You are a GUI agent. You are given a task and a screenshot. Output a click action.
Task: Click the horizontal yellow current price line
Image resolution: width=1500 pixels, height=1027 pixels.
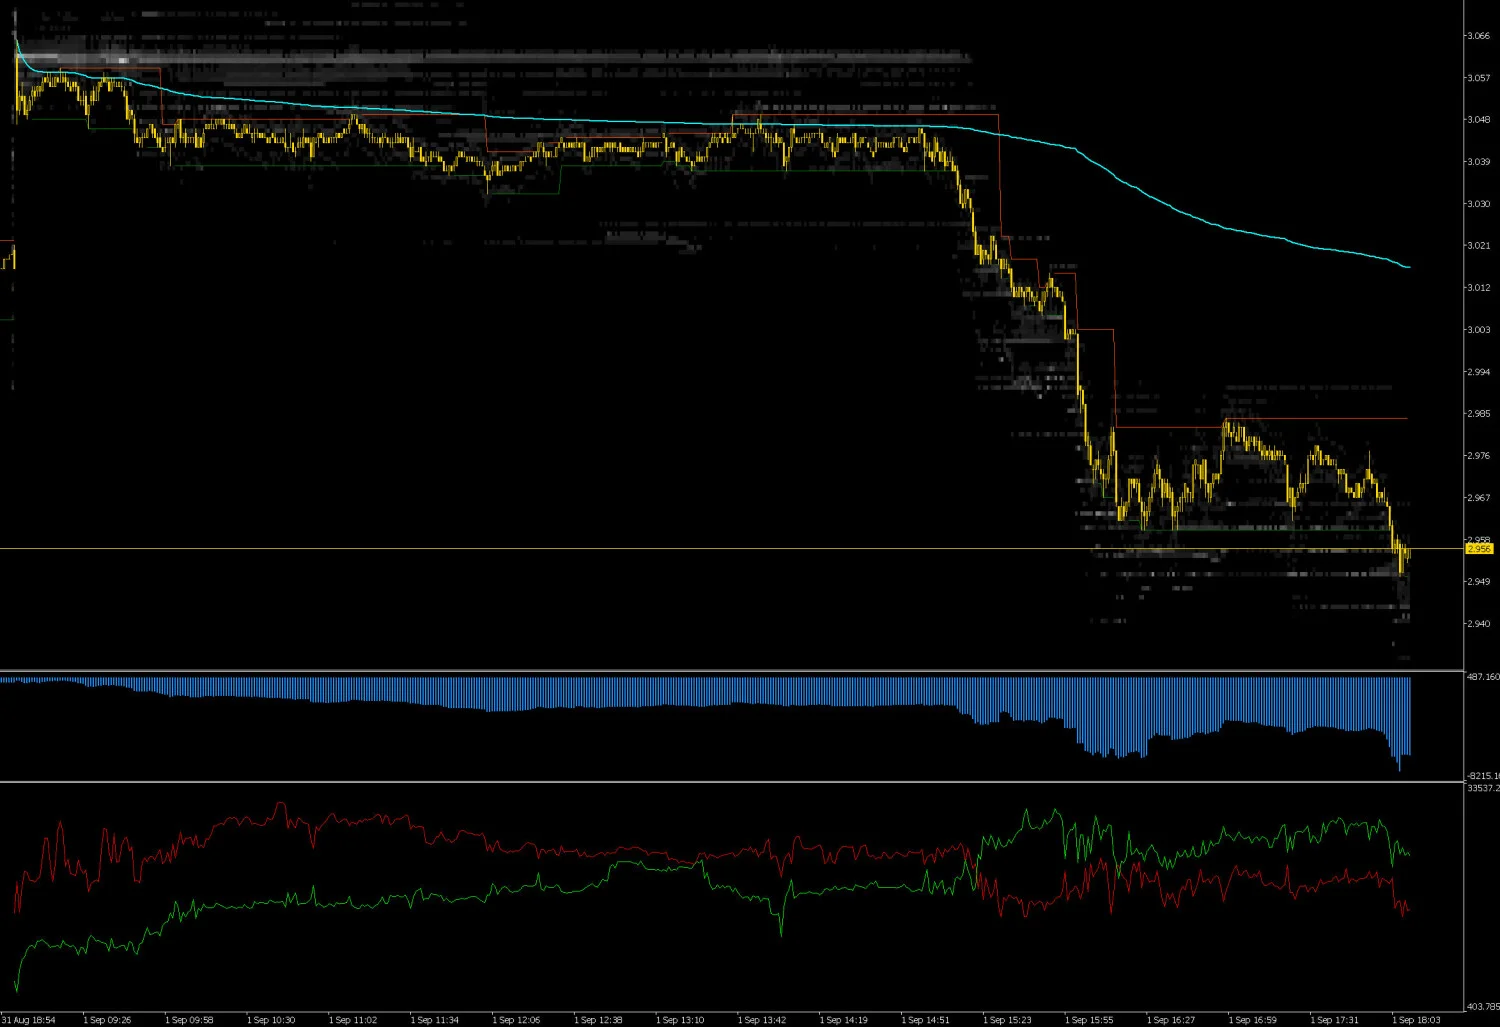732,548
